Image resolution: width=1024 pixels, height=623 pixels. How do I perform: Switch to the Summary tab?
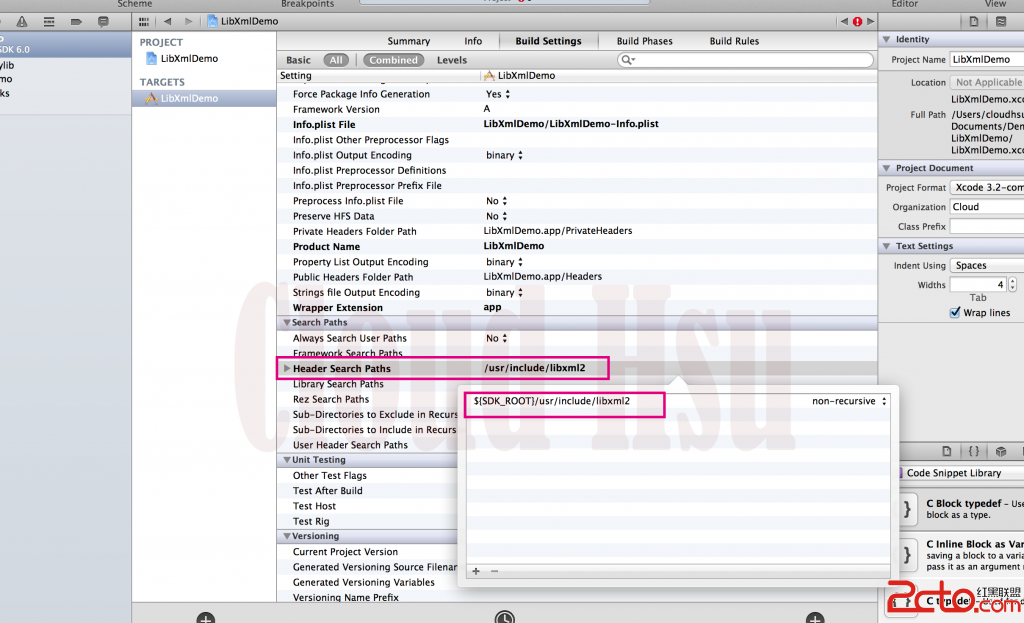409,41
